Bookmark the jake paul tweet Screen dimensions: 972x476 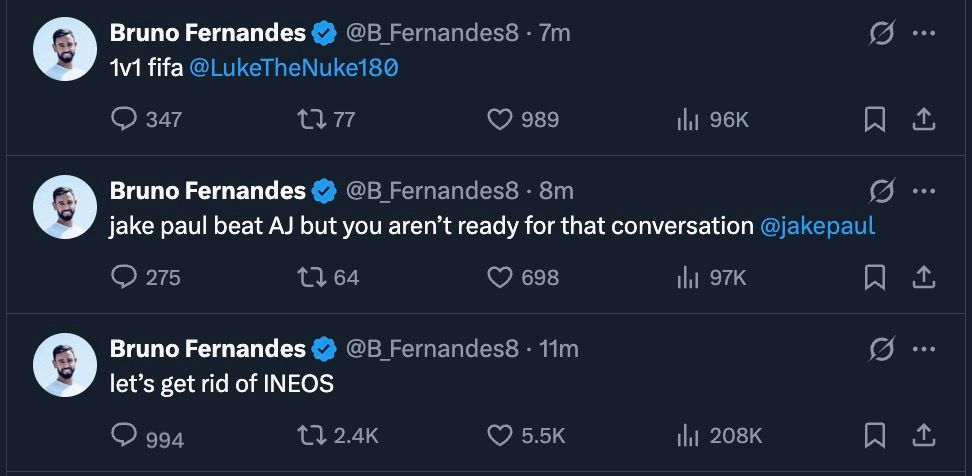point(875,277)
